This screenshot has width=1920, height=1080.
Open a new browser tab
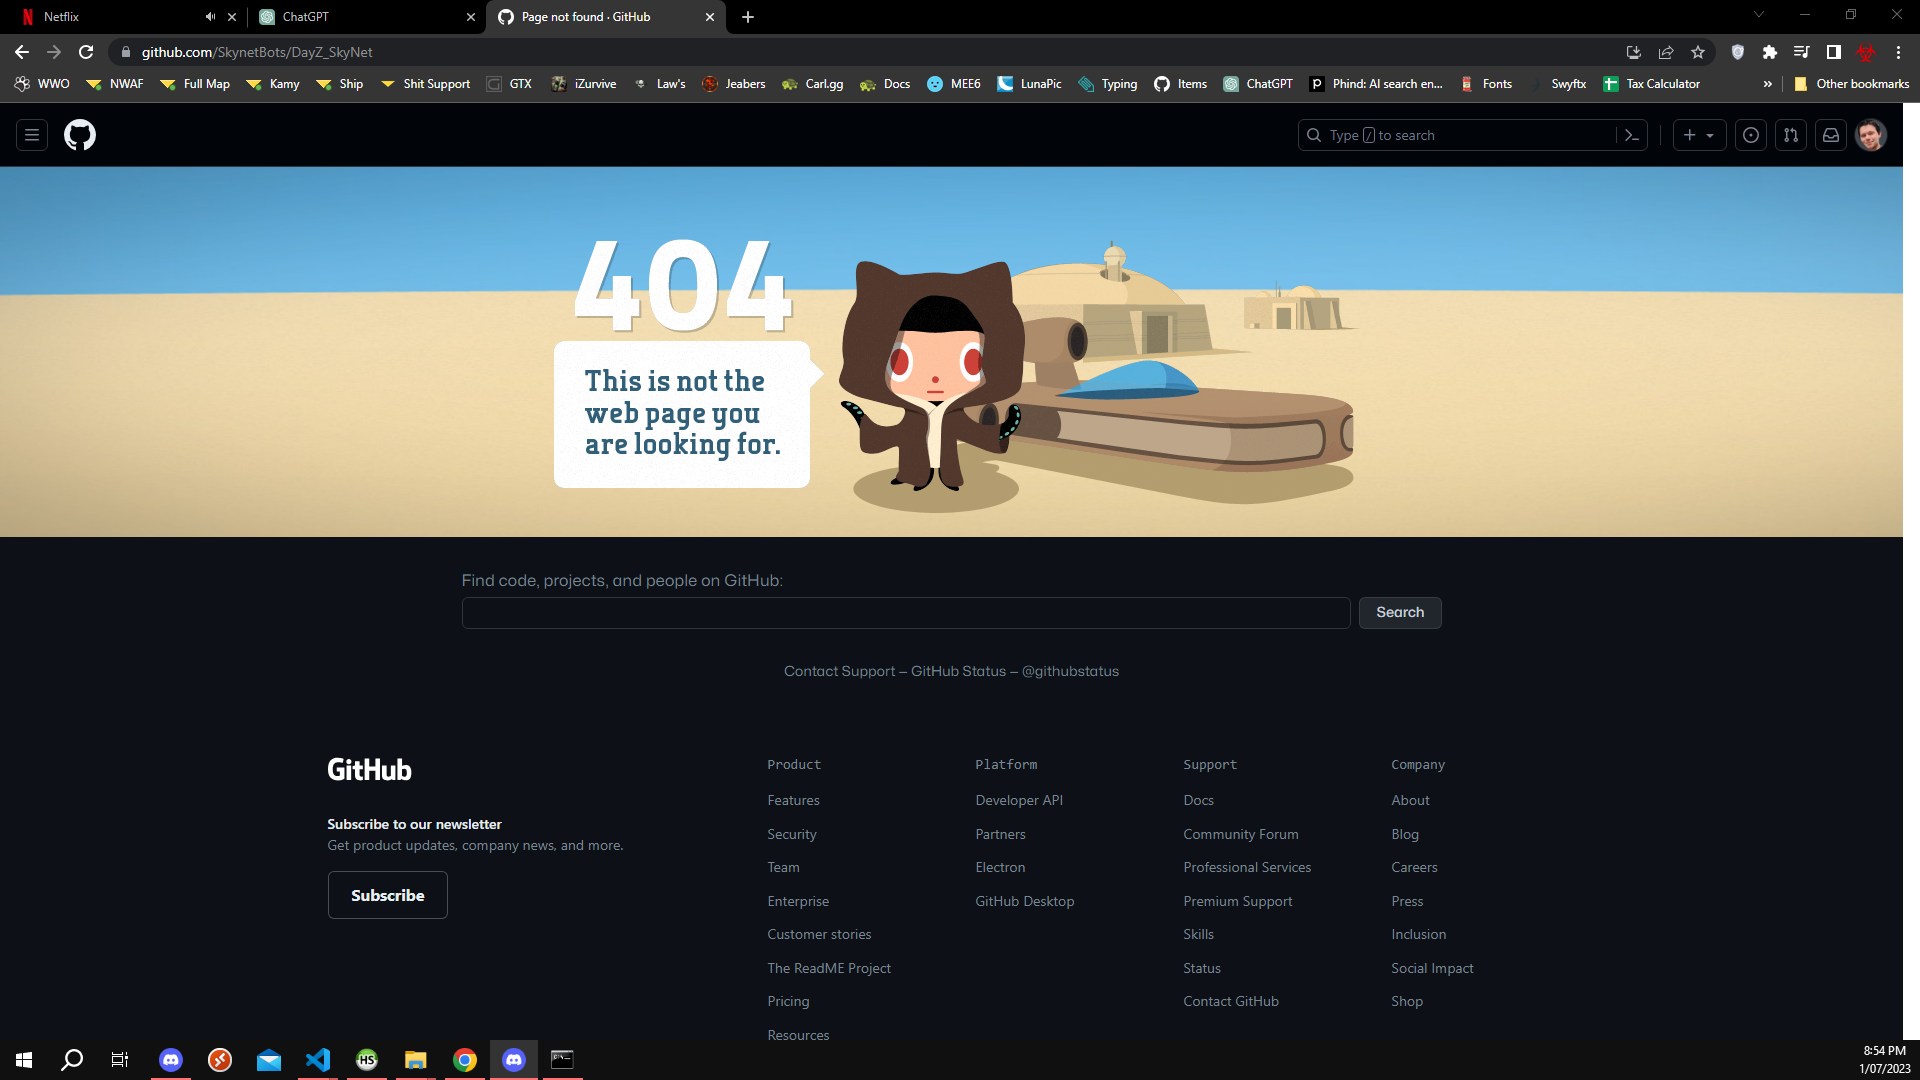(748, 17)
